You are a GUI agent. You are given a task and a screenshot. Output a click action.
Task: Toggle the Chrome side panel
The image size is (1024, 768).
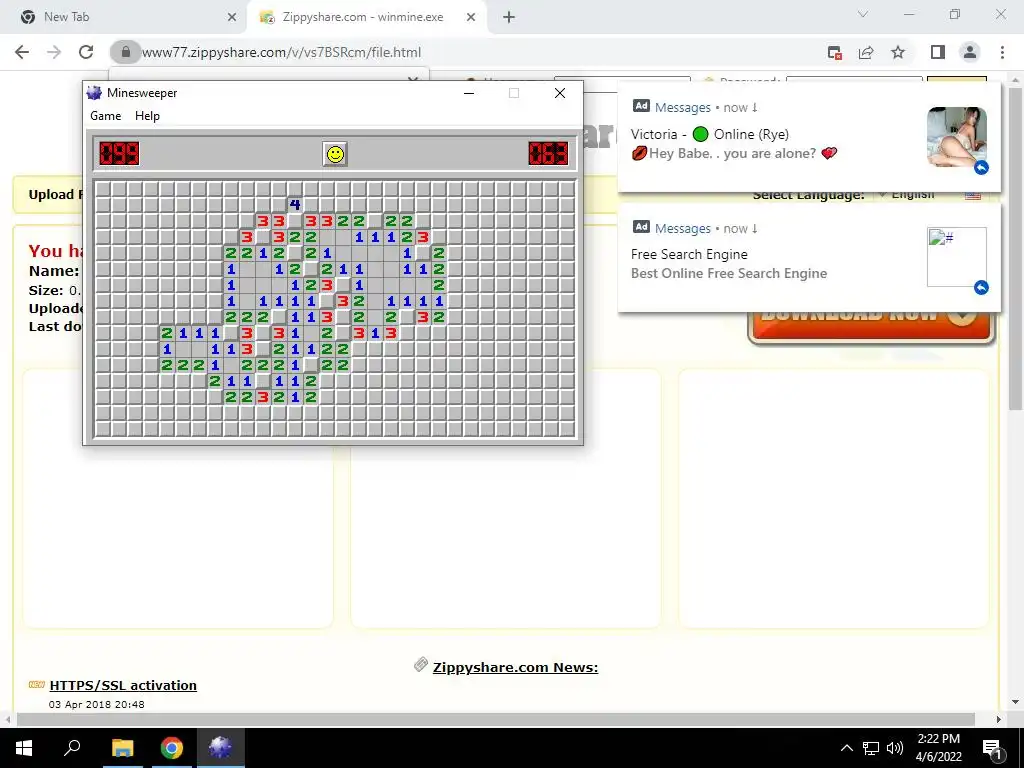[x=938, y=52]
